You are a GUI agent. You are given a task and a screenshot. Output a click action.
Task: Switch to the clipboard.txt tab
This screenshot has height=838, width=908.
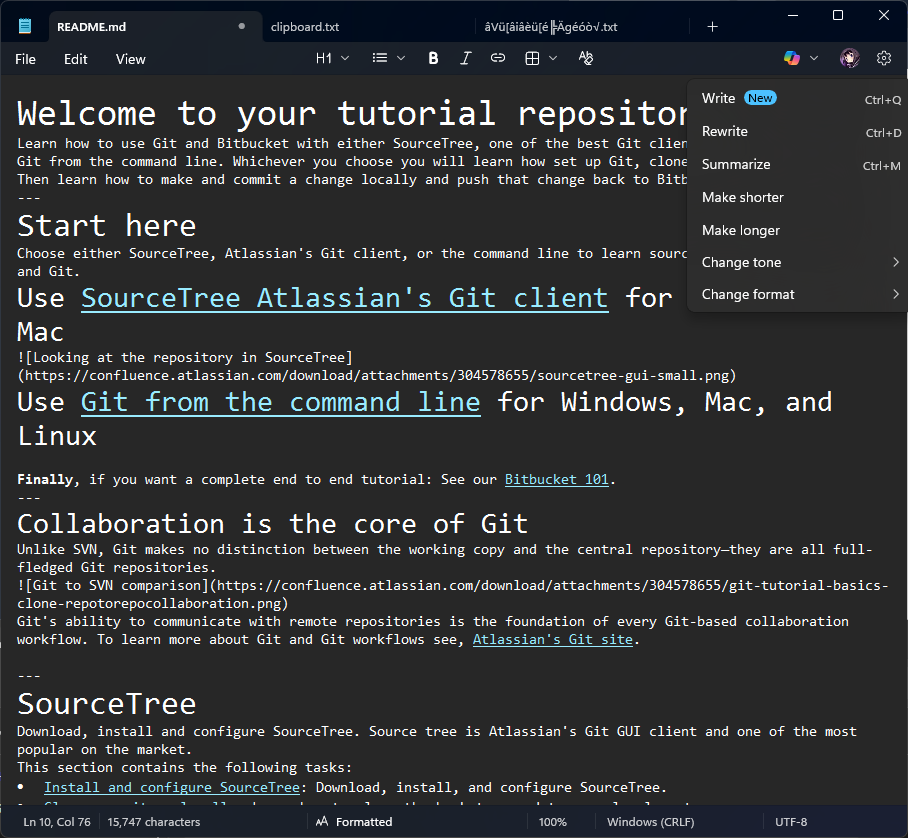[305, 27]
